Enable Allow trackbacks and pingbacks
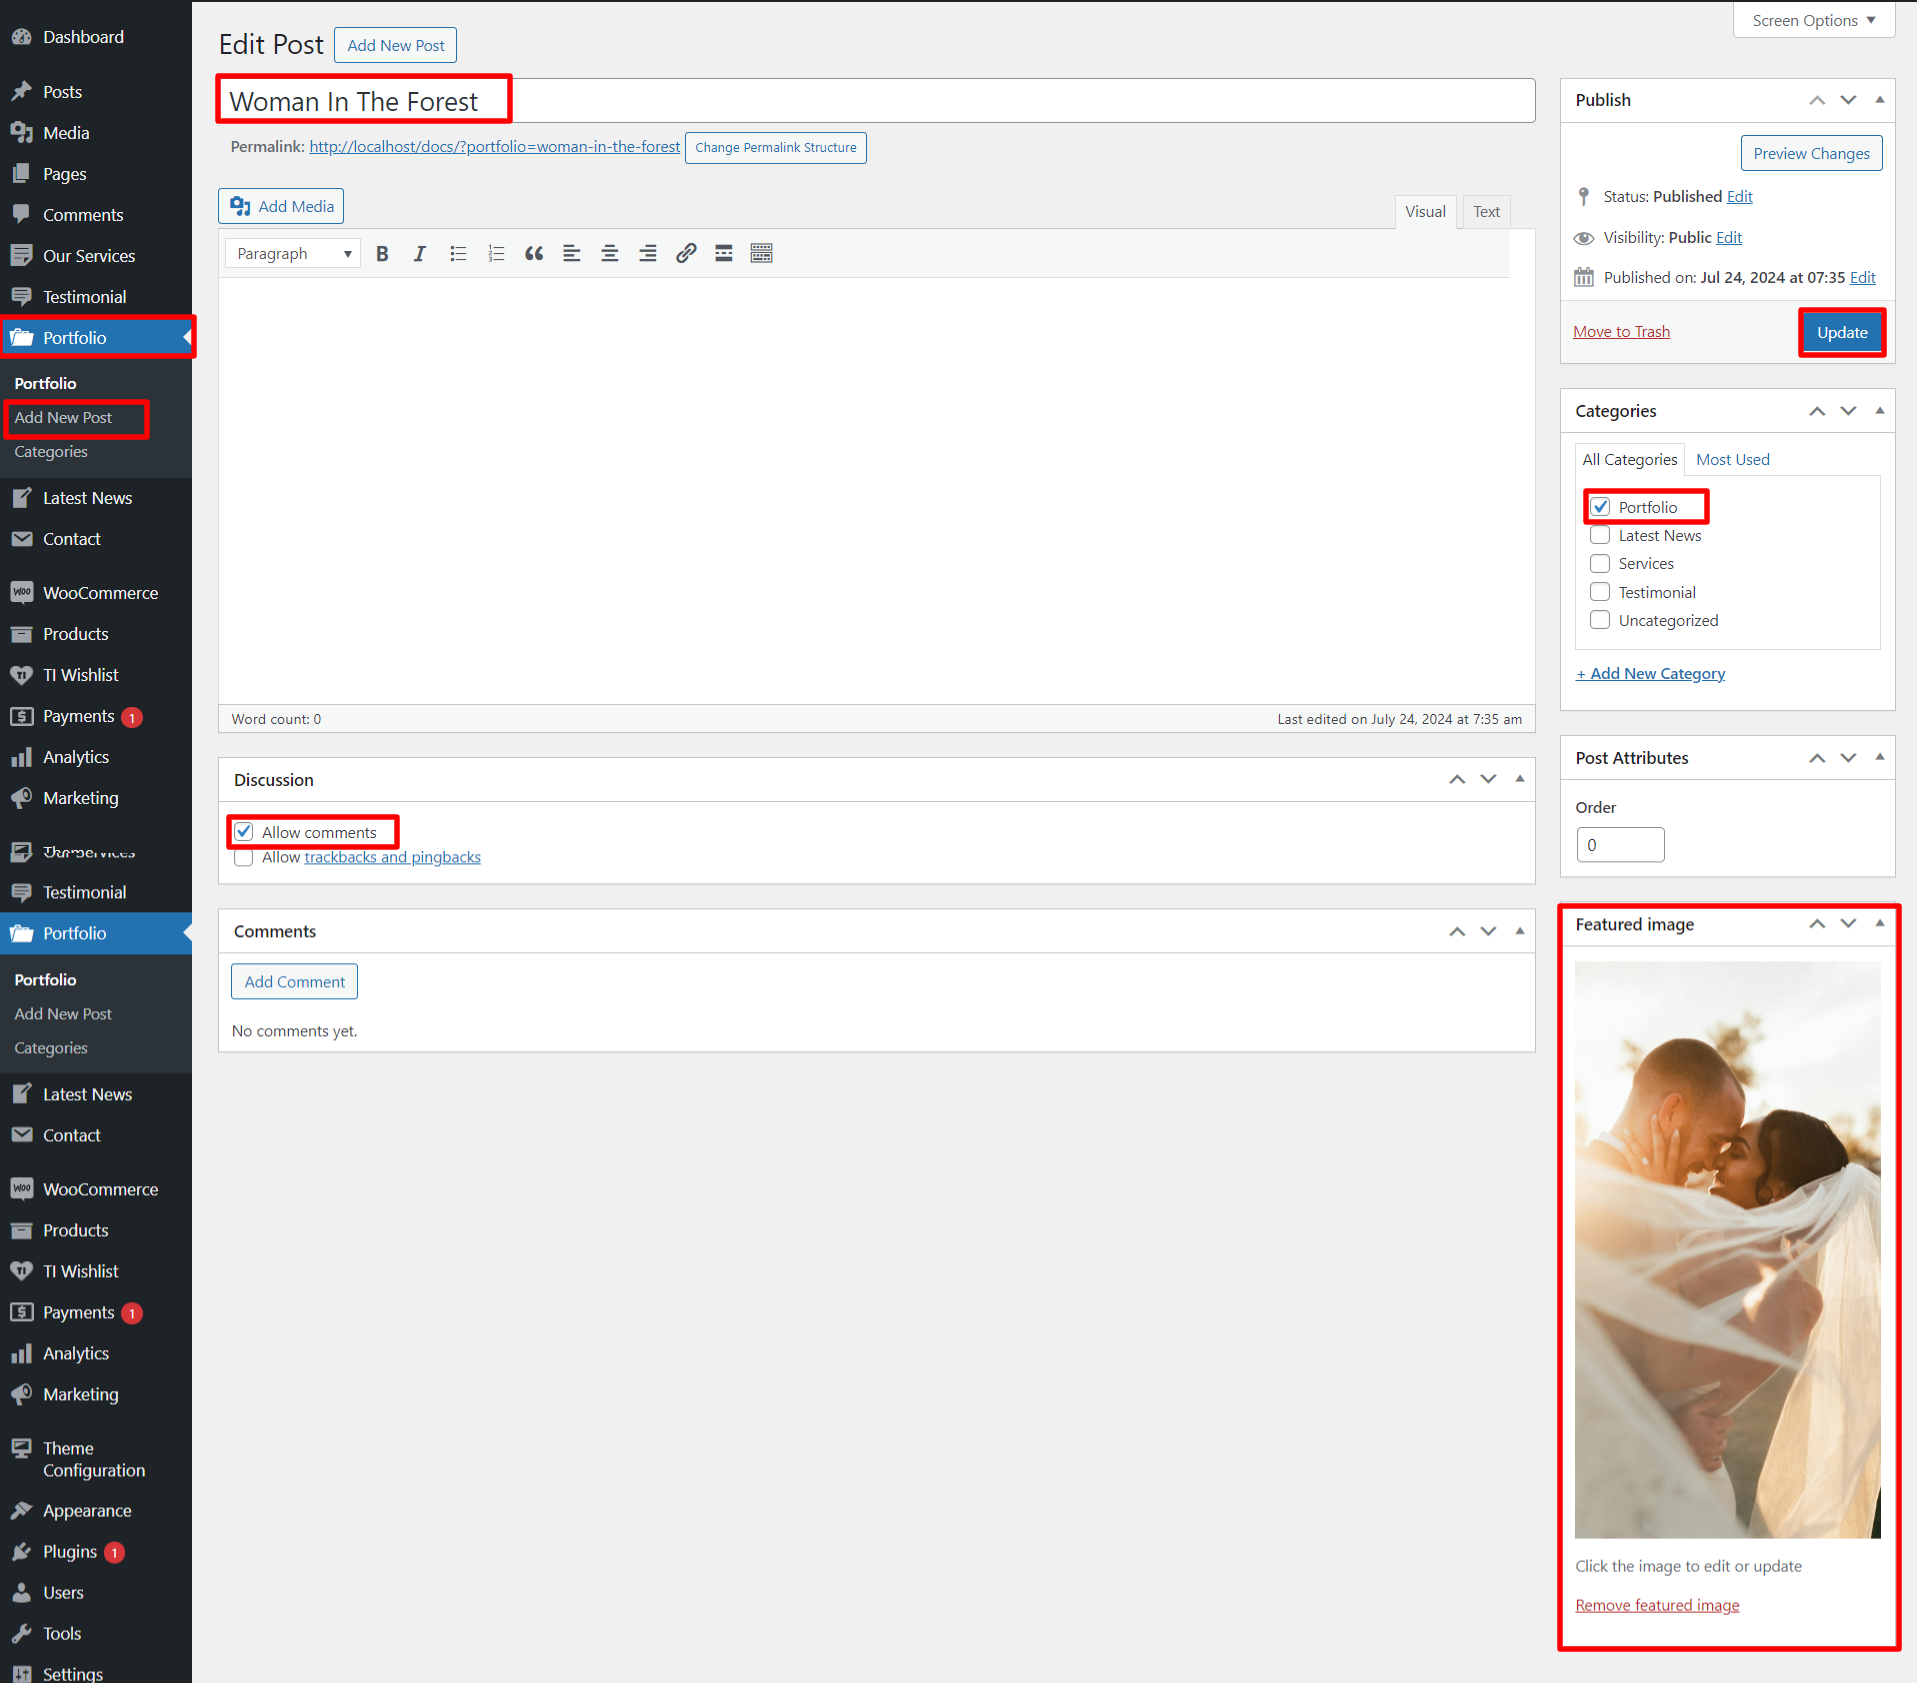The height and width of the screenshot is (1683, 1917). [x=244, y=858]
